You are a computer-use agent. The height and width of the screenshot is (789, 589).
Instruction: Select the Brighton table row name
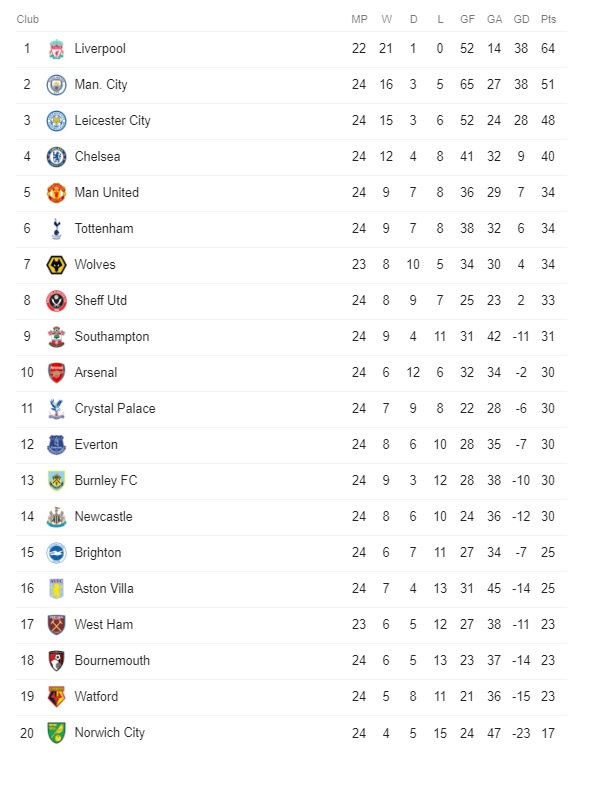coord(98,553)
